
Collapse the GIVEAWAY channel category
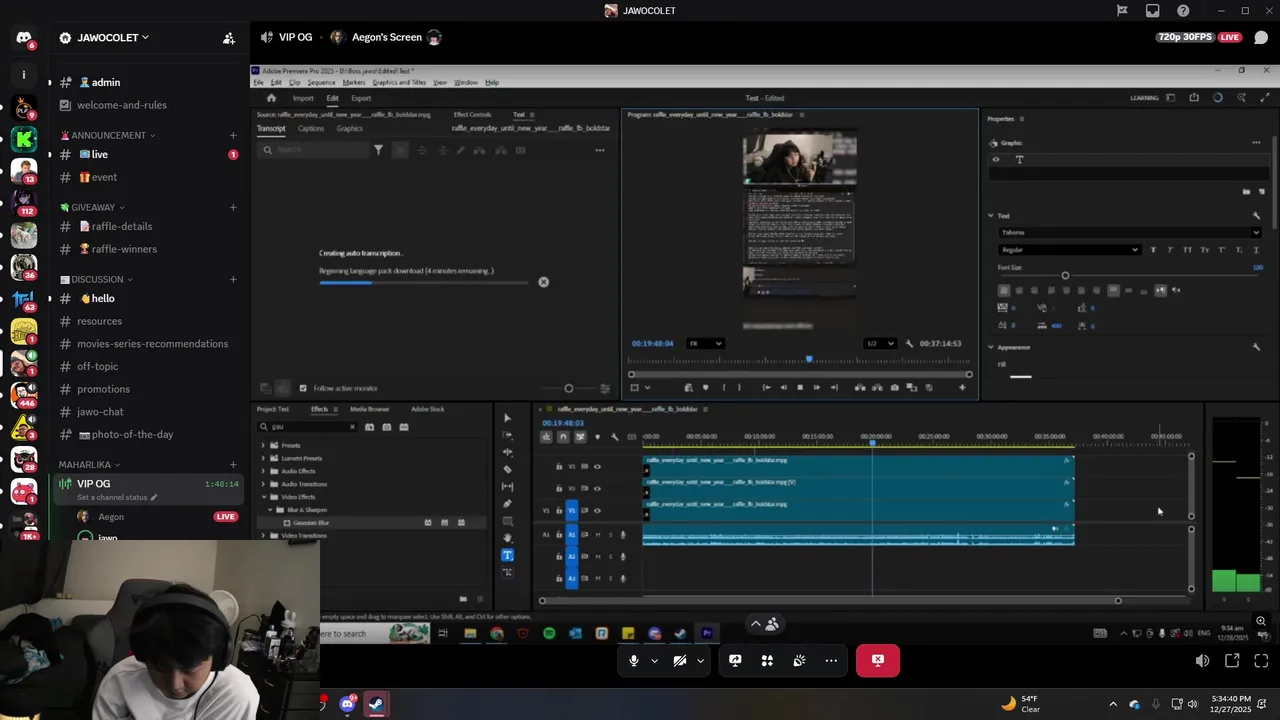coord(93,207)
